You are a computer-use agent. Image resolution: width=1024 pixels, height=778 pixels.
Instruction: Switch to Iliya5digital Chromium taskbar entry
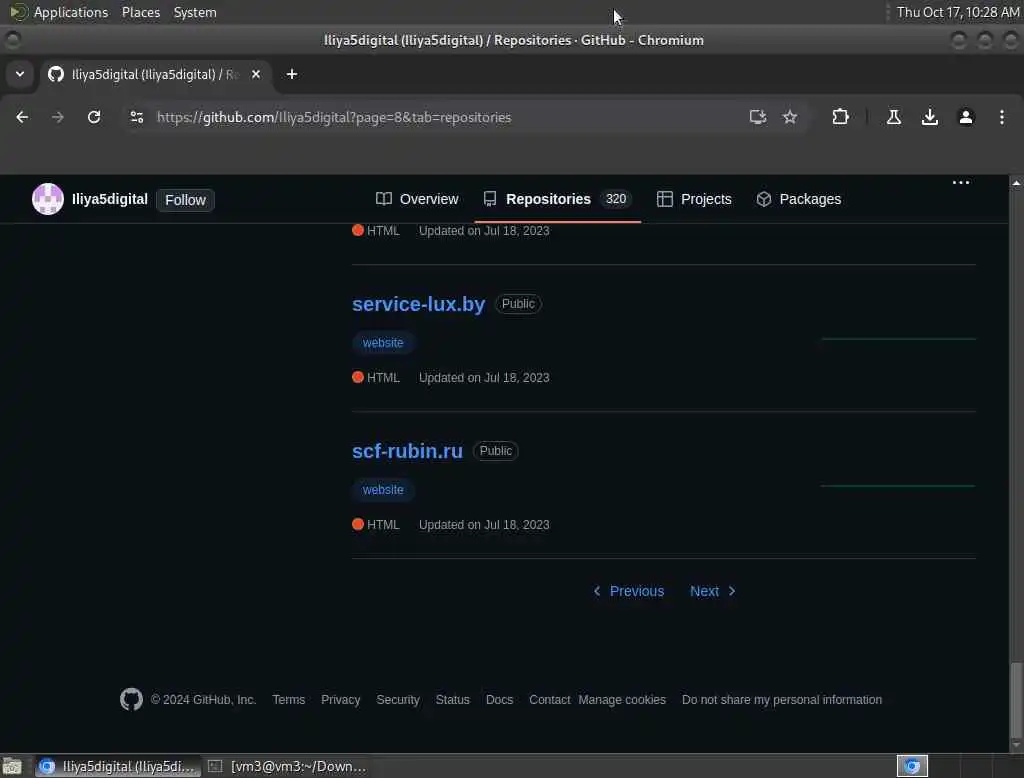[x=118, y=766]
